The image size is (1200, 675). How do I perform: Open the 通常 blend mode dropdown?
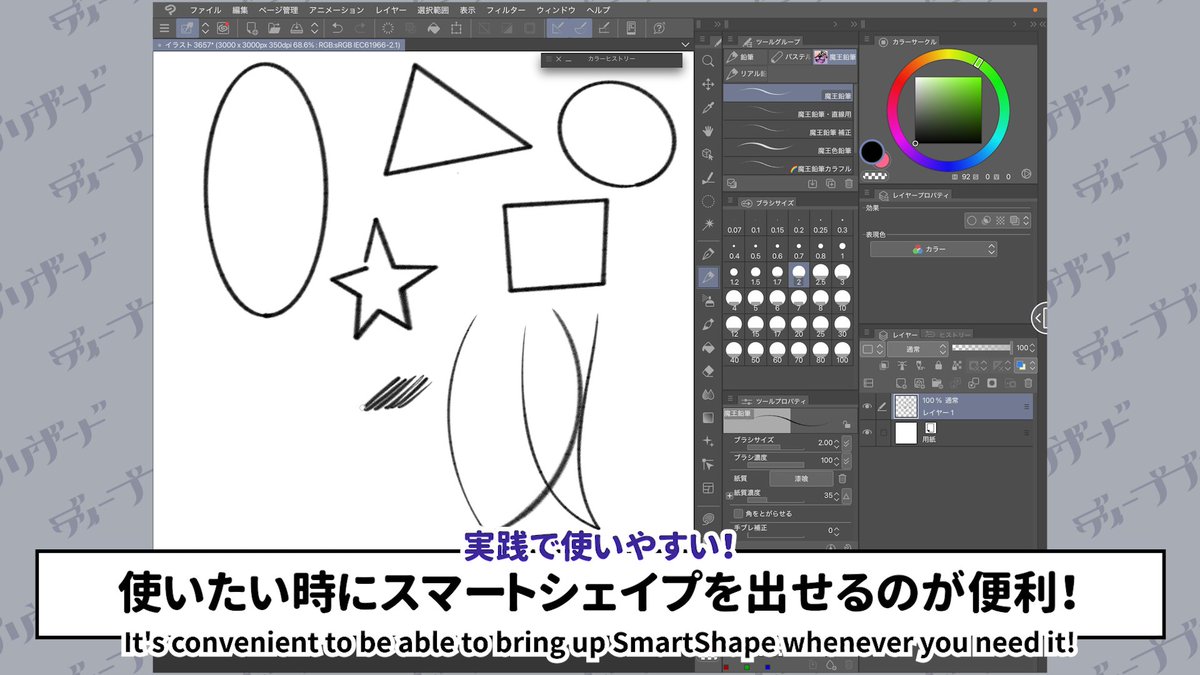coord(917,350)
